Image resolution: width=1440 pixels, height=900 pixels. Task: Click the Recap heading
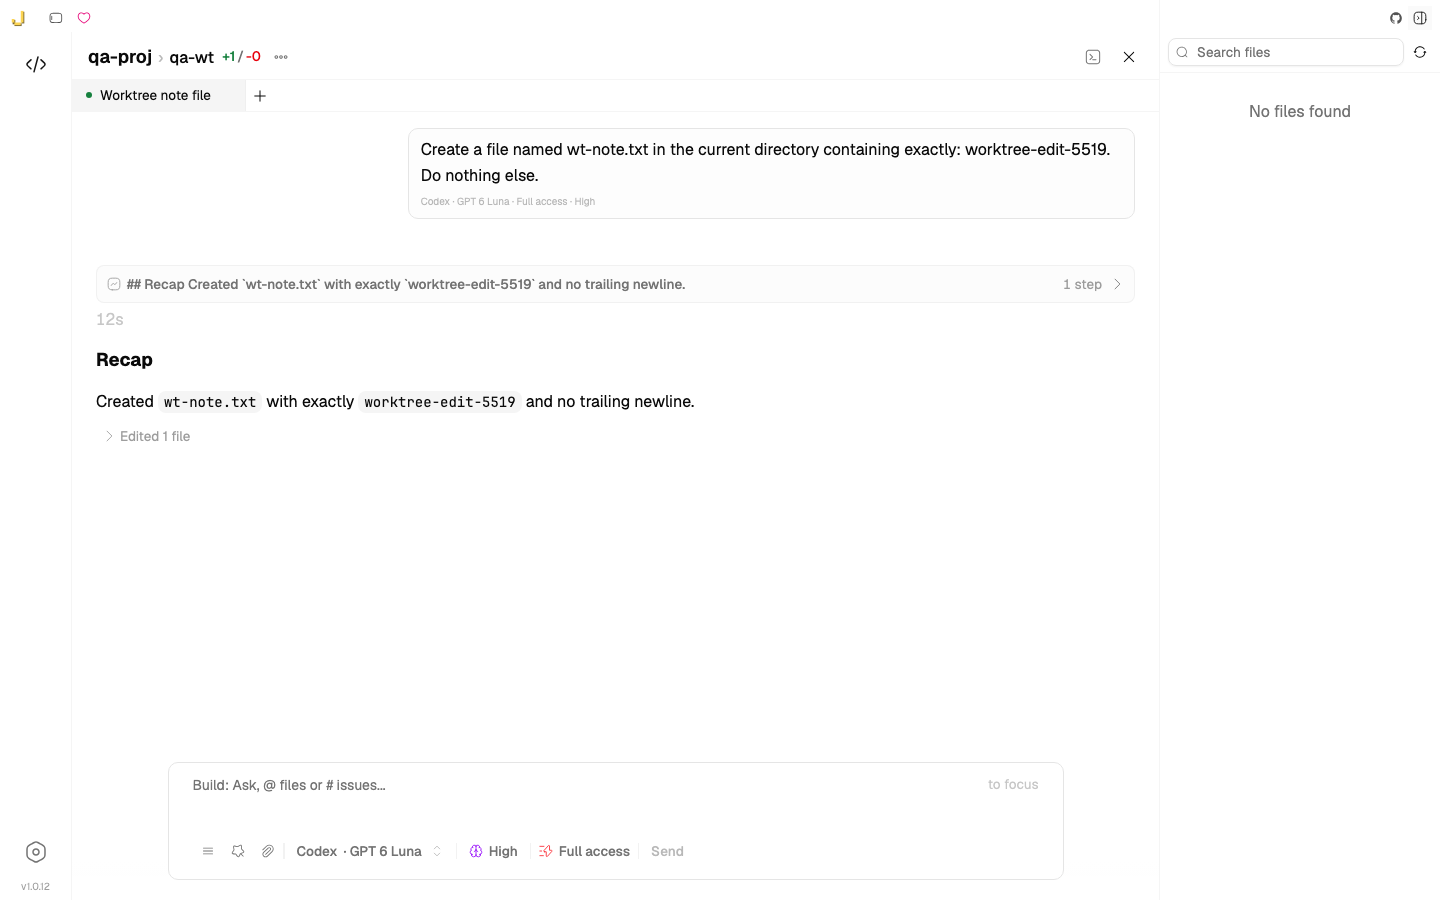point(124,360)
